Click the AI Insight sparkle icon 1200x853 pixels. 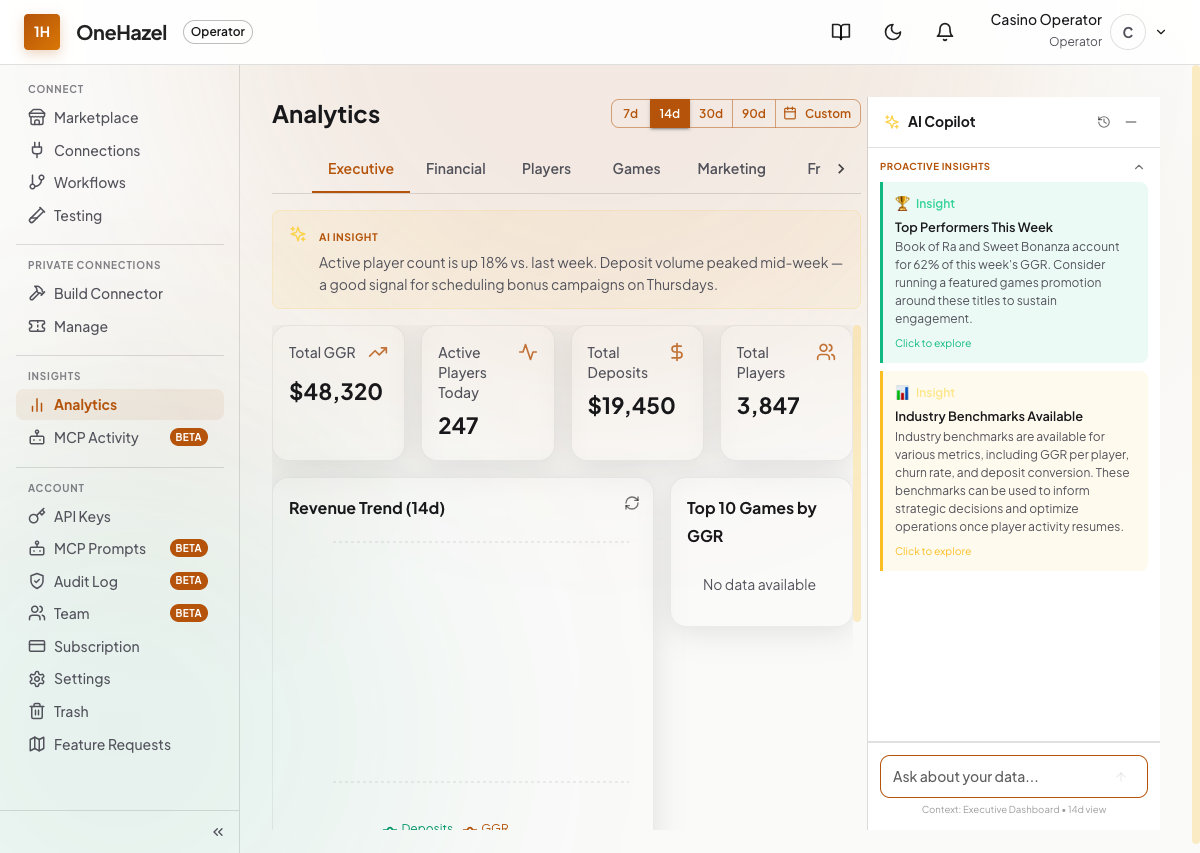click(298, 234)
